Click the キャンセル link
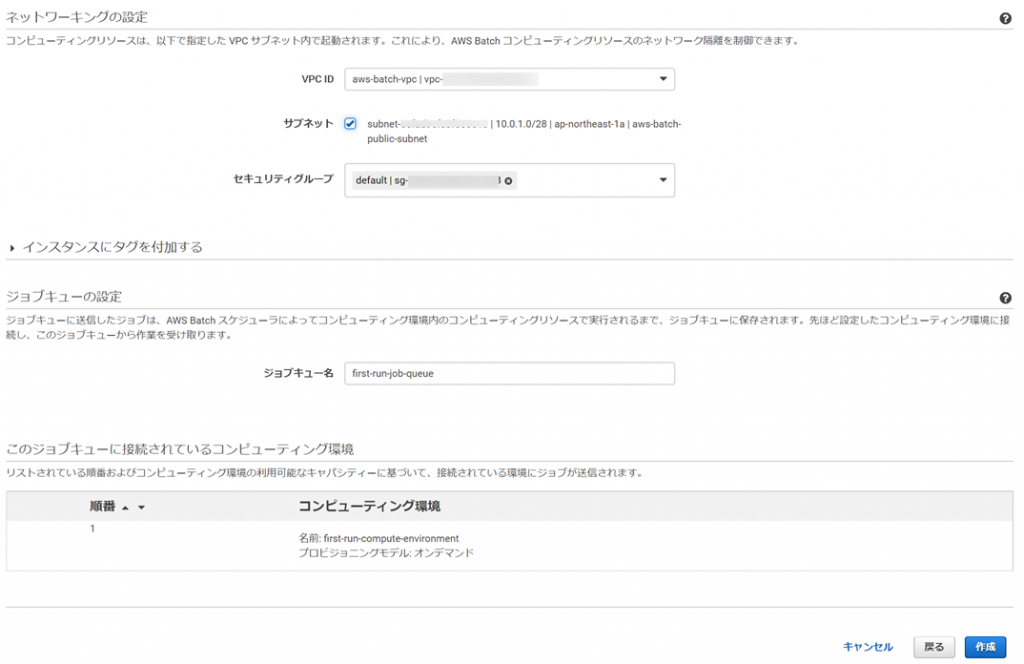 (868, 647)
